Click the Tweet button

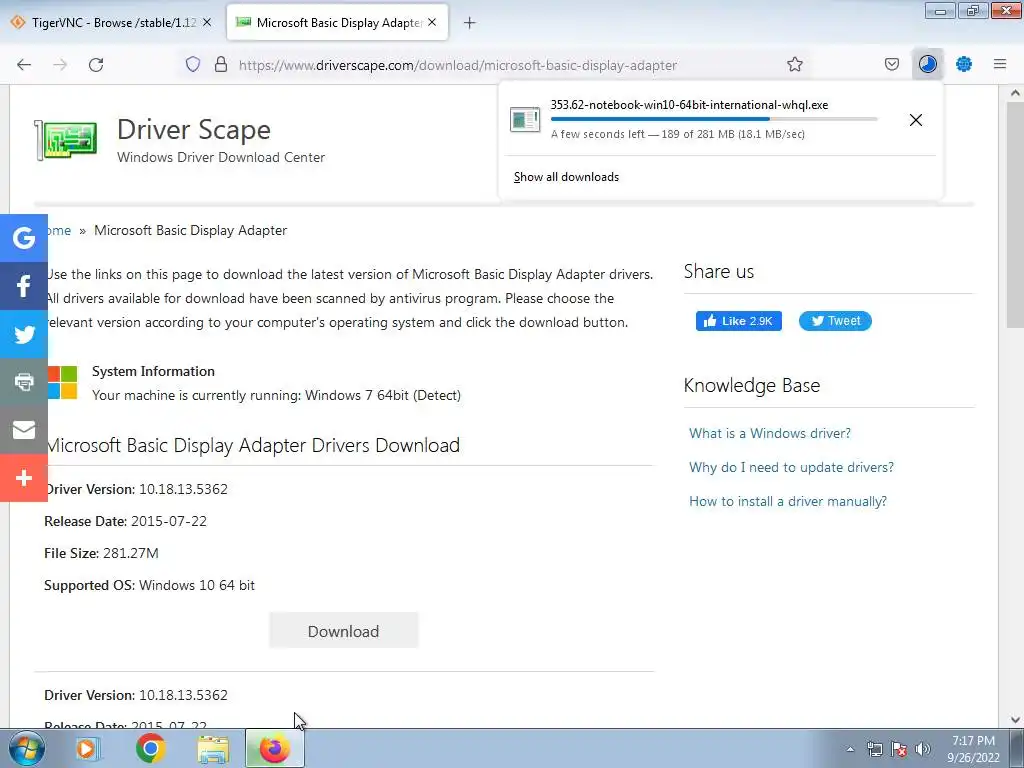point(835,321)
